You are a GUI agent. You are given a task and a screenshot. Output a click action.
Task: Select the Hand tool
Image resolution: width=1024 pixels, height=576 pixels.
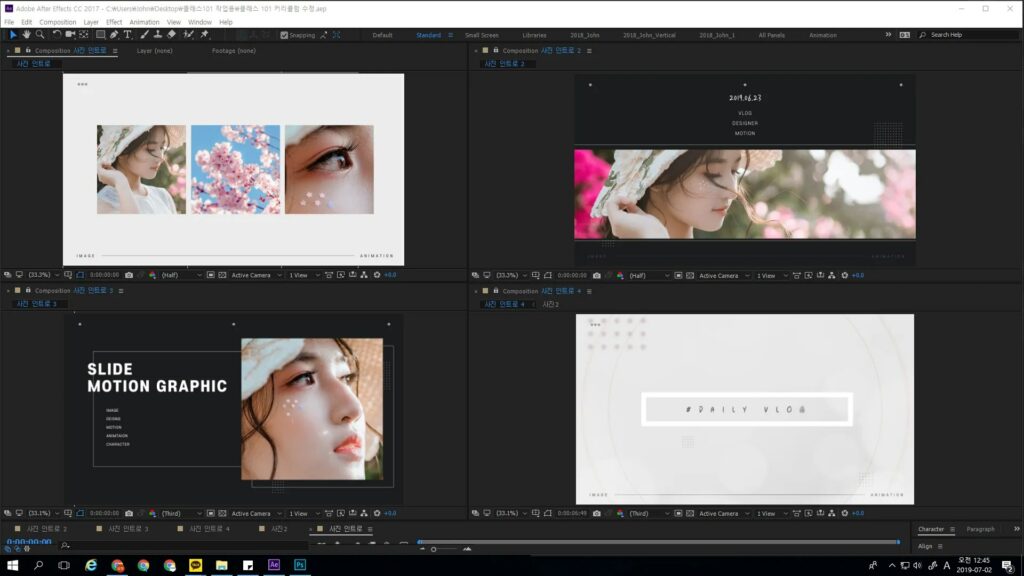(27, 35)
